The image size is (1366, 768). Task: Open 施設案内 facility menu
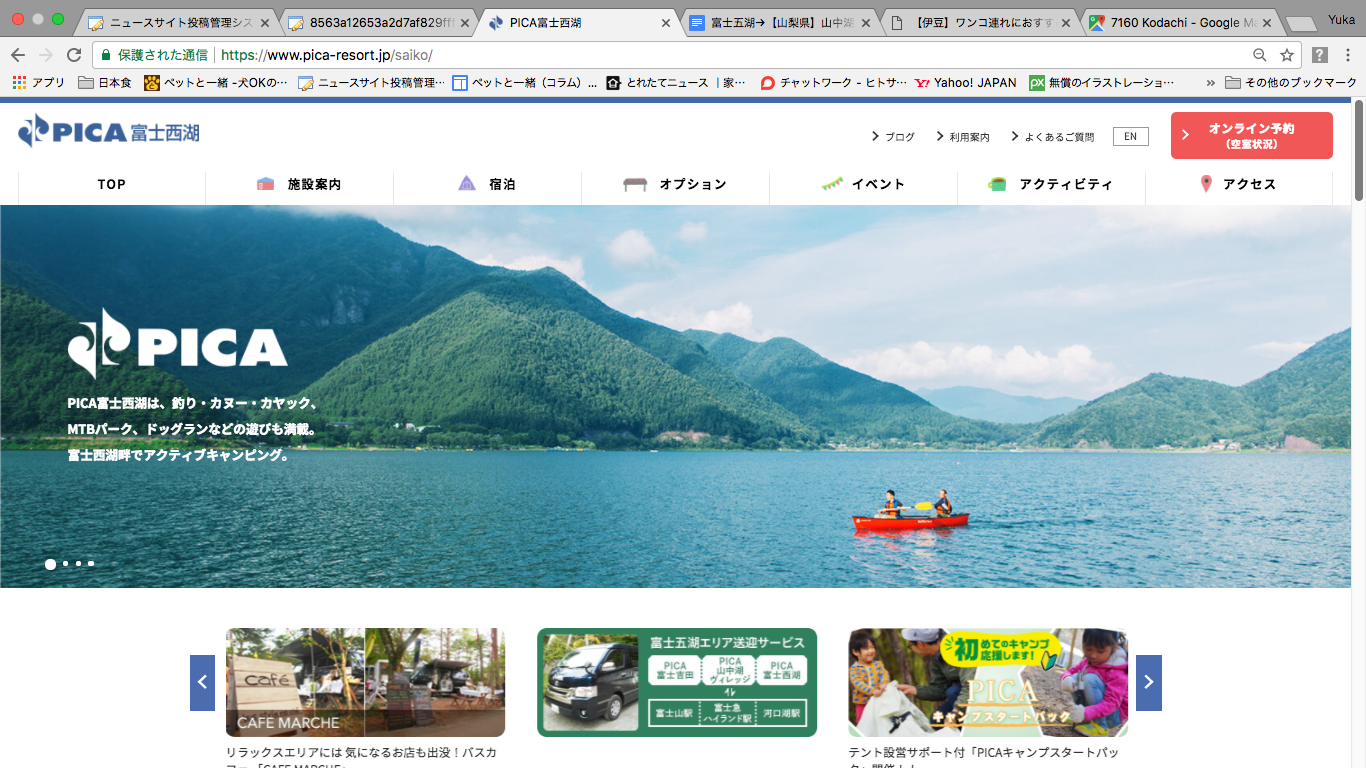[x=299, y=184]
